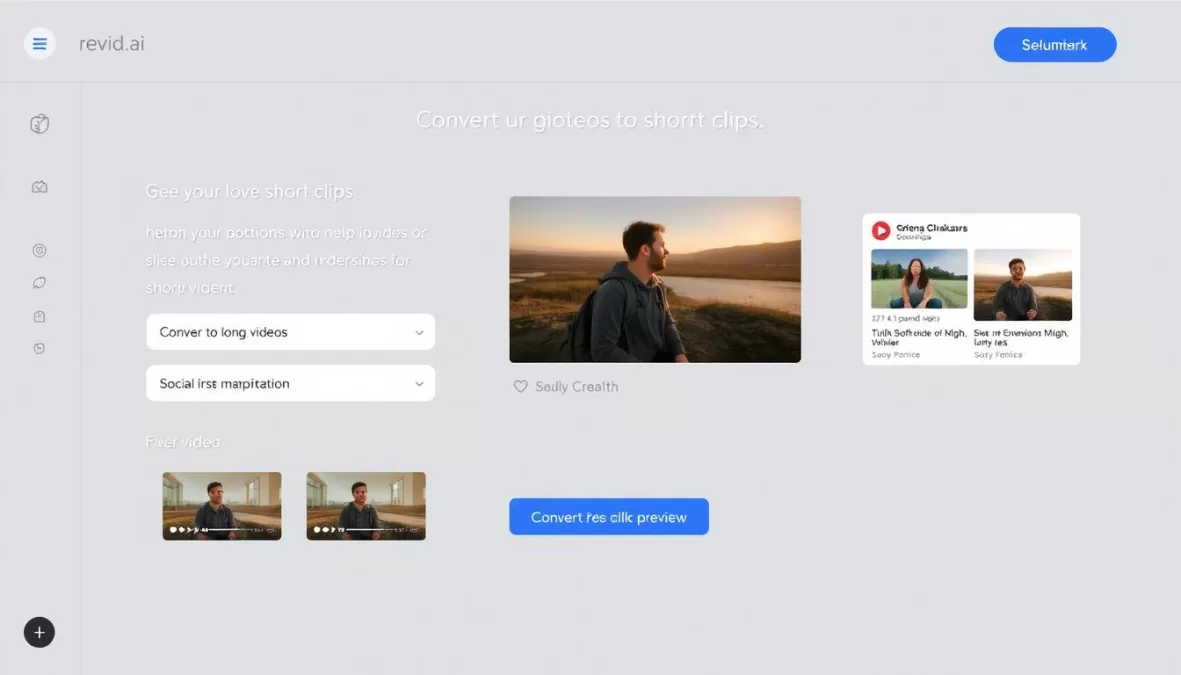1181x675 pixels.
Task: Expand the 'Social irse marpitation' dropdown
Action: (290, 383)
